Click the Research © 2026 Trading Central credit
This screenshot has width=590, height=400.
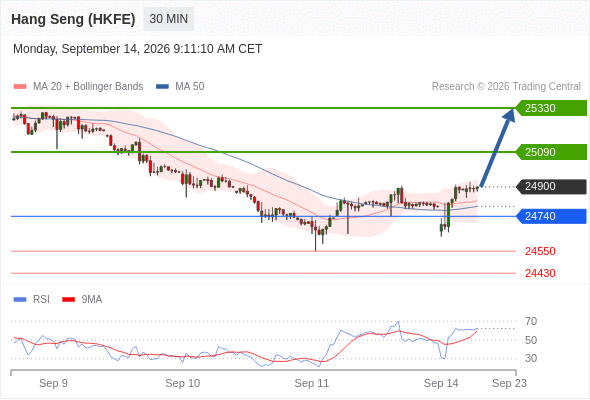click(x=506, y=87)
